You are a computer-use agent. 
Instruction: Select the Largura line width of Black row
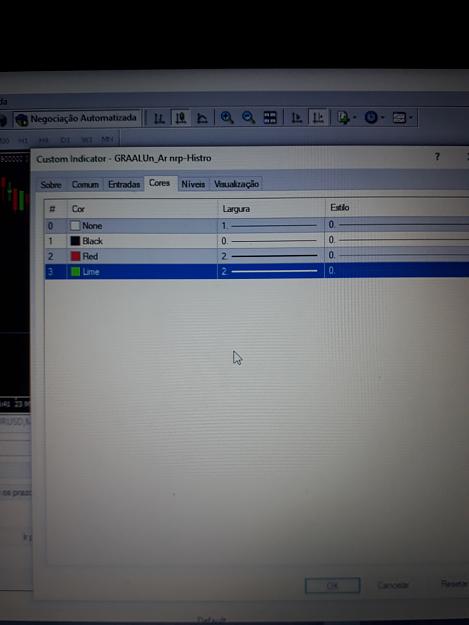point(271,241)
